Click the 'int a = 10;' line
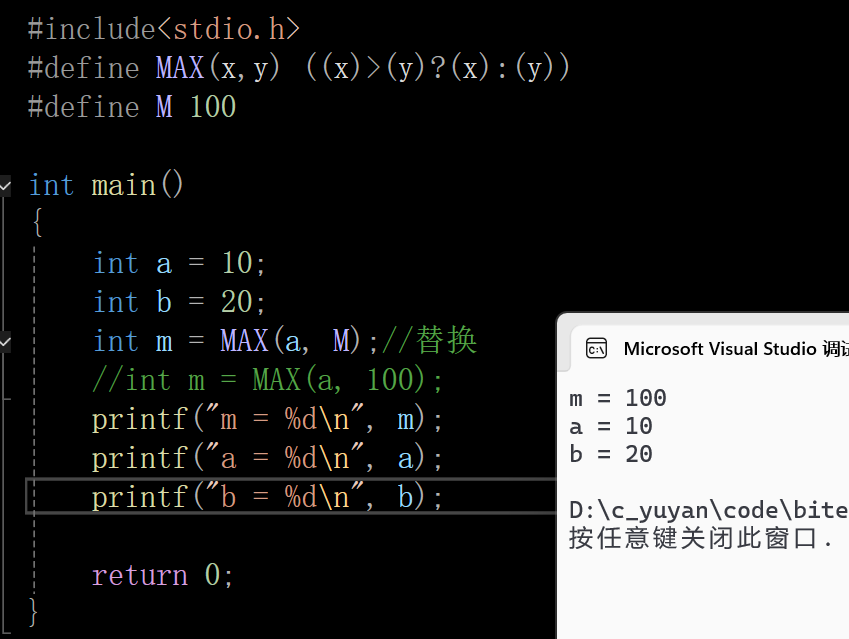Screen dimensions: 849x639 pos(179,263)
